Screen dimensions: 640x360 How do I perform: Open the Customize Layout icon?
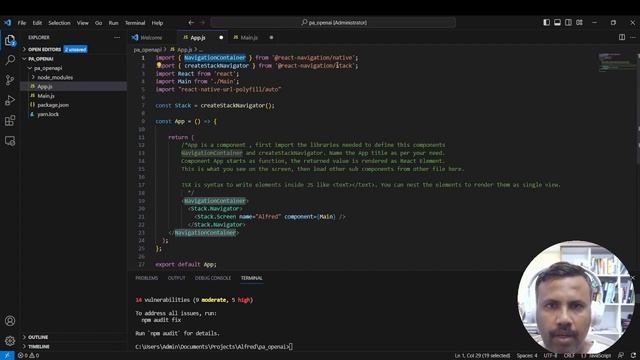(x=579, y=22)
